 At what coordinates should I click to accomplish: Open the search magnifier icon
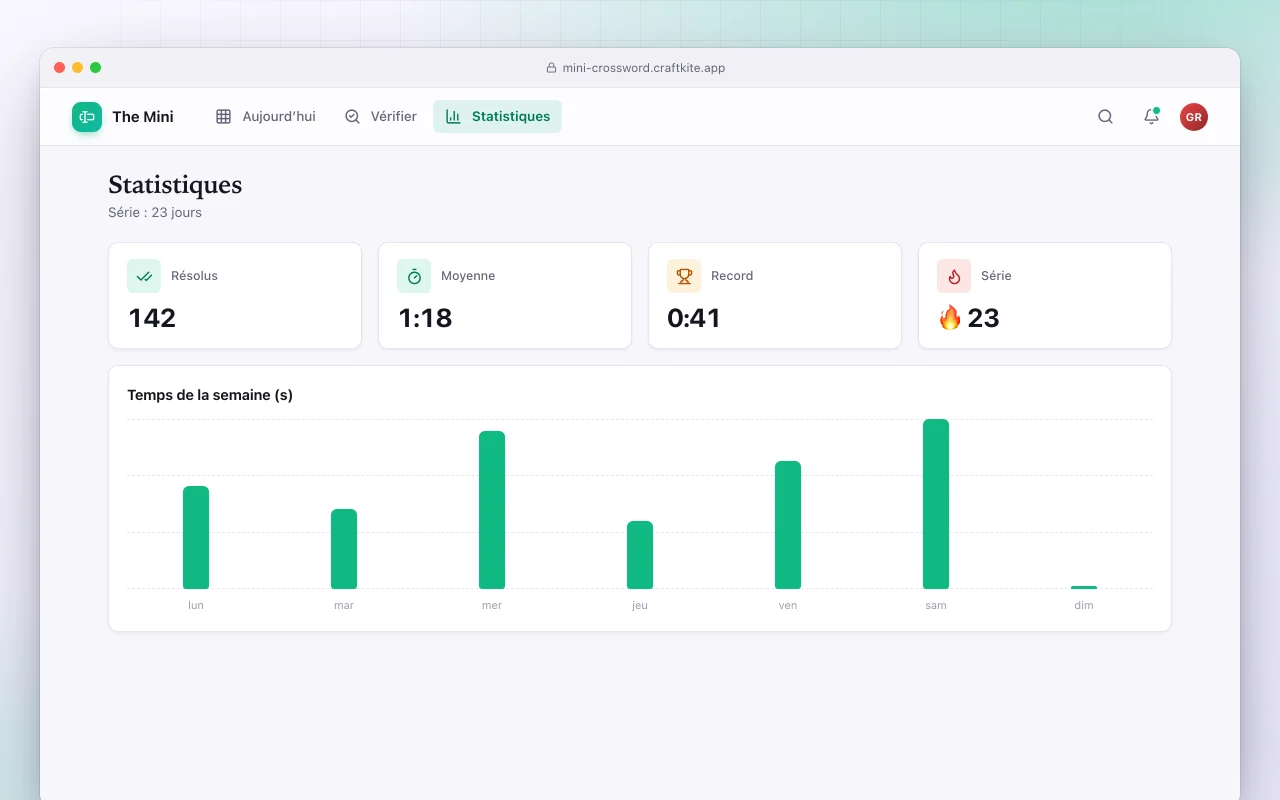point(1105,117)
